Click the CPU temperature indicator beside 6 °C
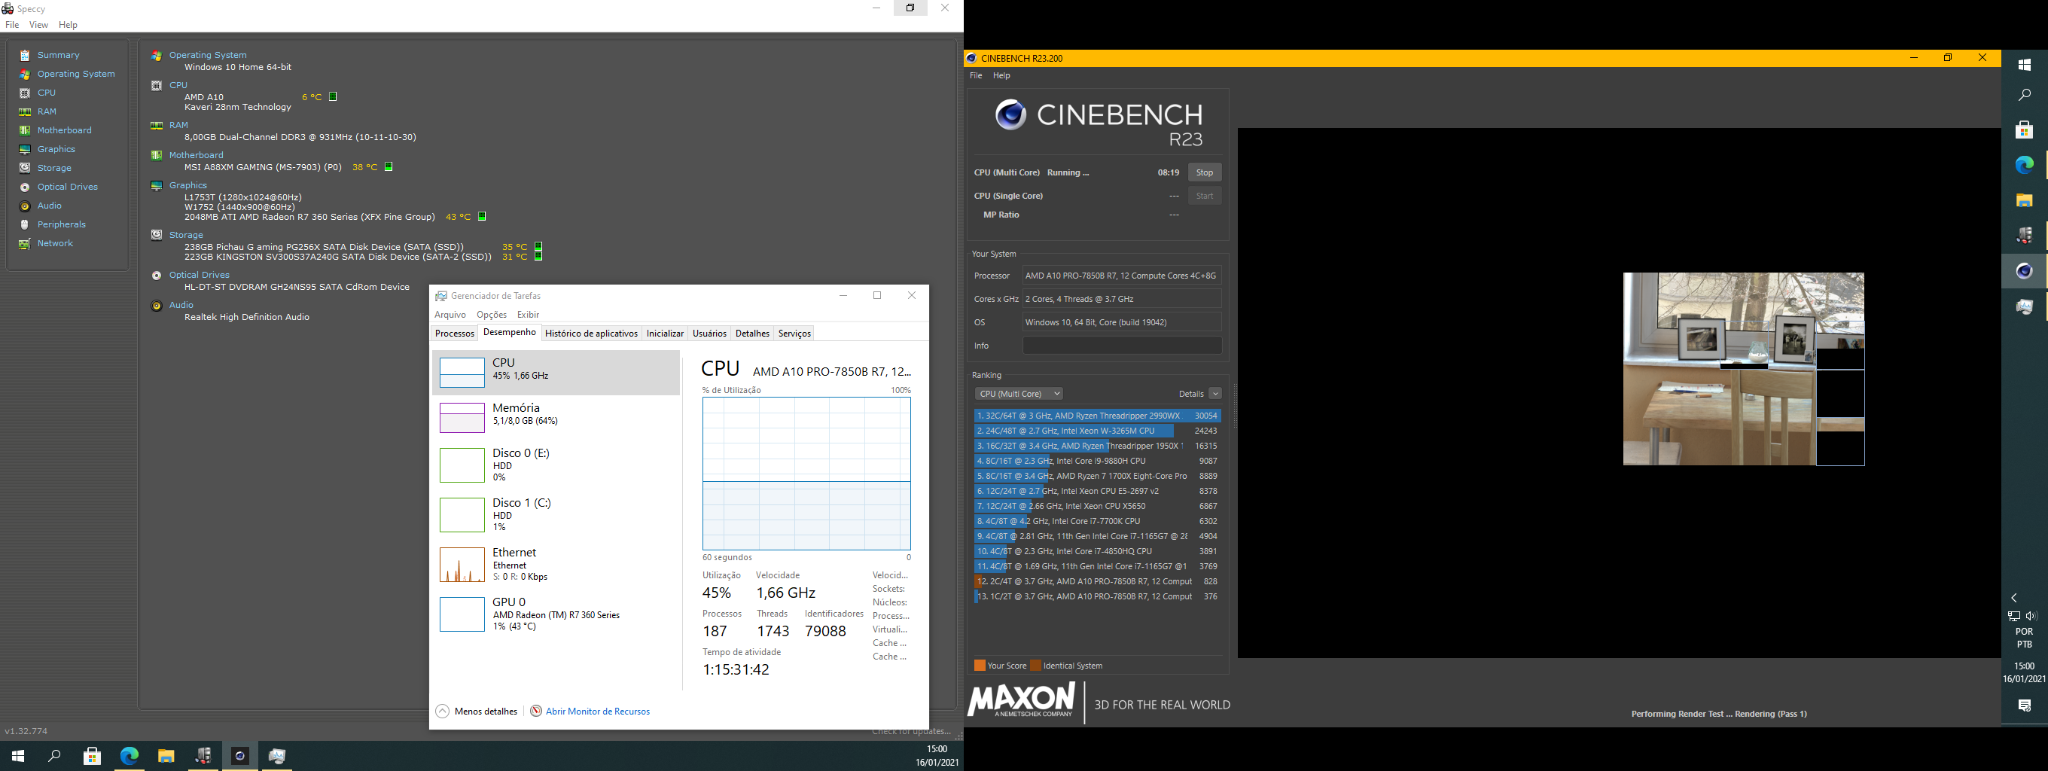Image resolution: width=2048 pixels, height=771 pixels. point(333,97)
